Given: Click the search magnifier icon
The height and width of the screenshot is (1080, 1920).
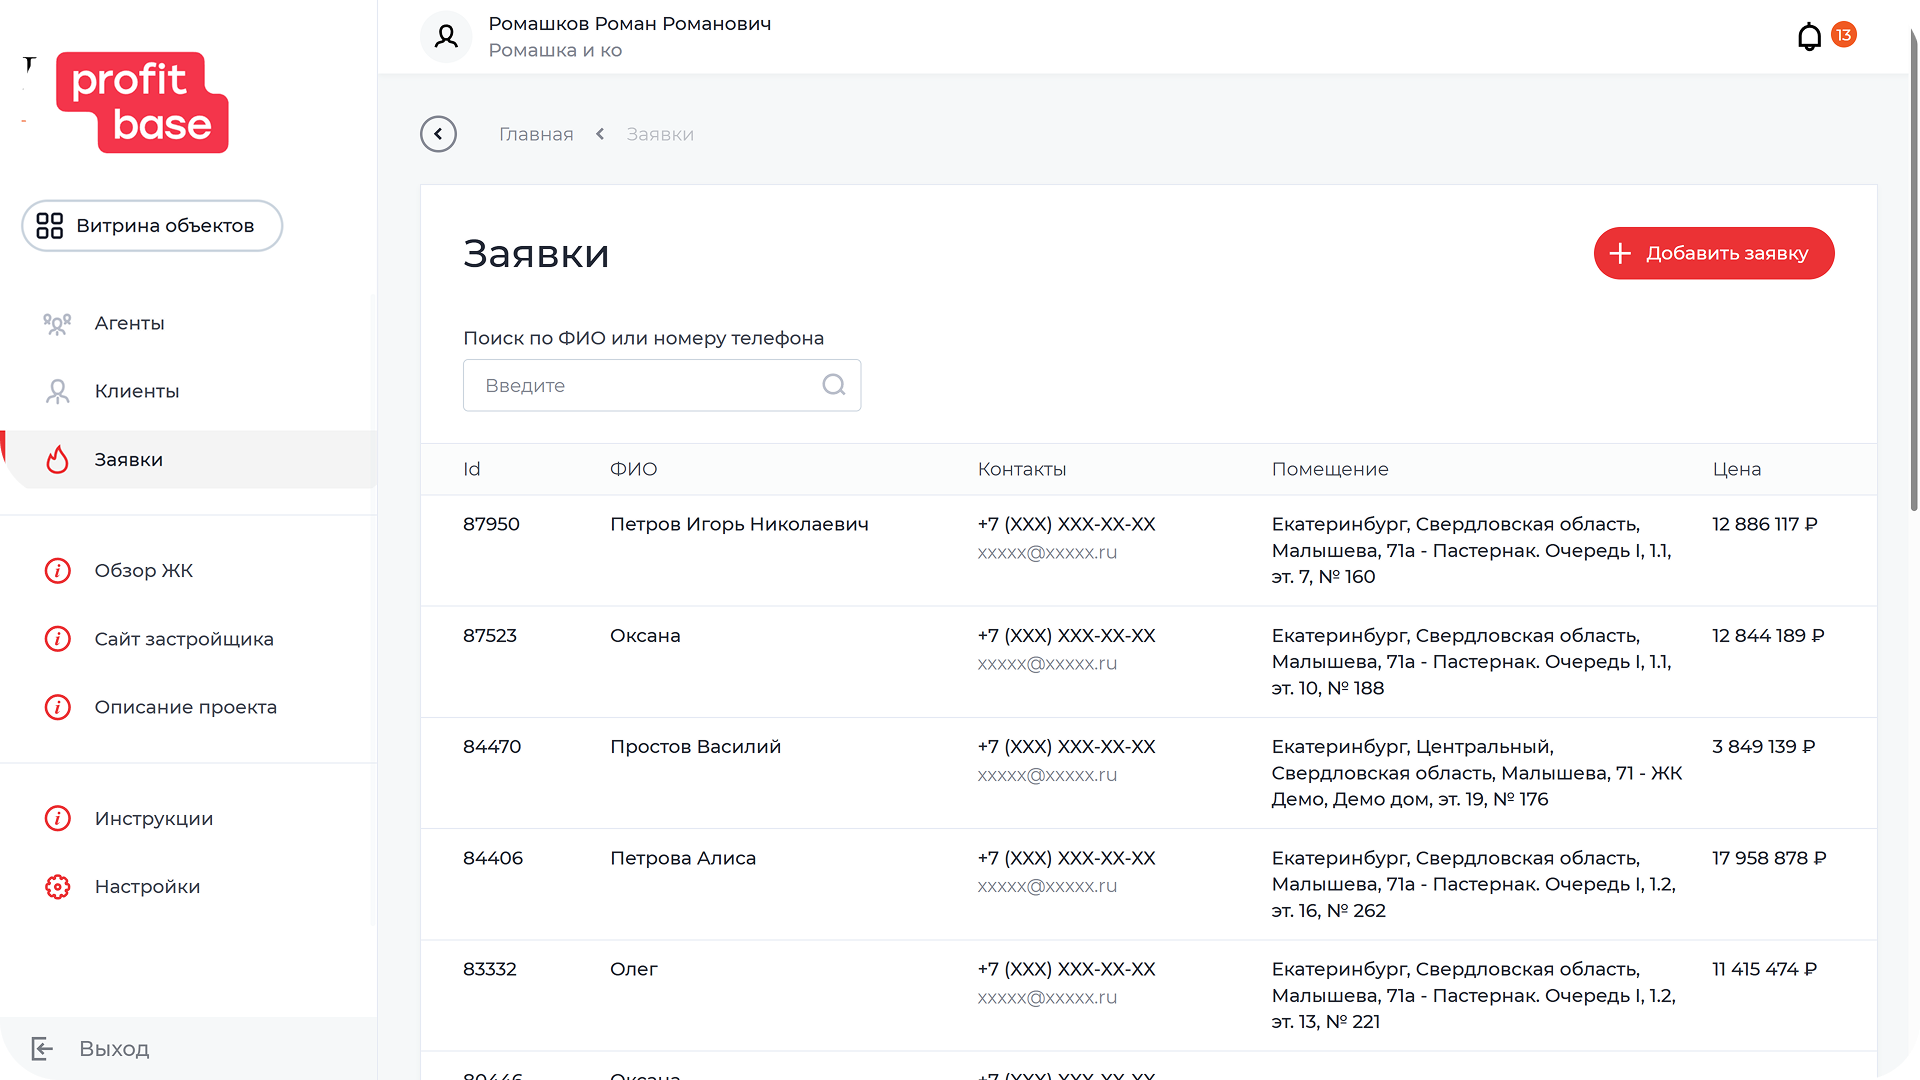Looking at the screenshot, I should pyautogui.click(x=833, y=385).
